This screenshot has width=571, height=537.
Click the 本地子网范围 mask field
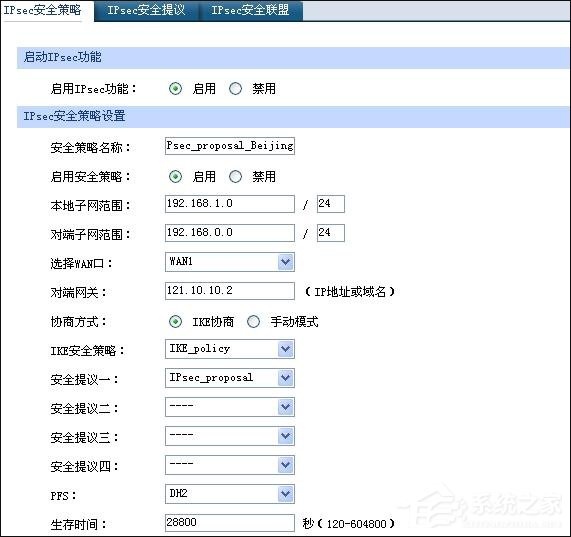[x=331, y=204]
